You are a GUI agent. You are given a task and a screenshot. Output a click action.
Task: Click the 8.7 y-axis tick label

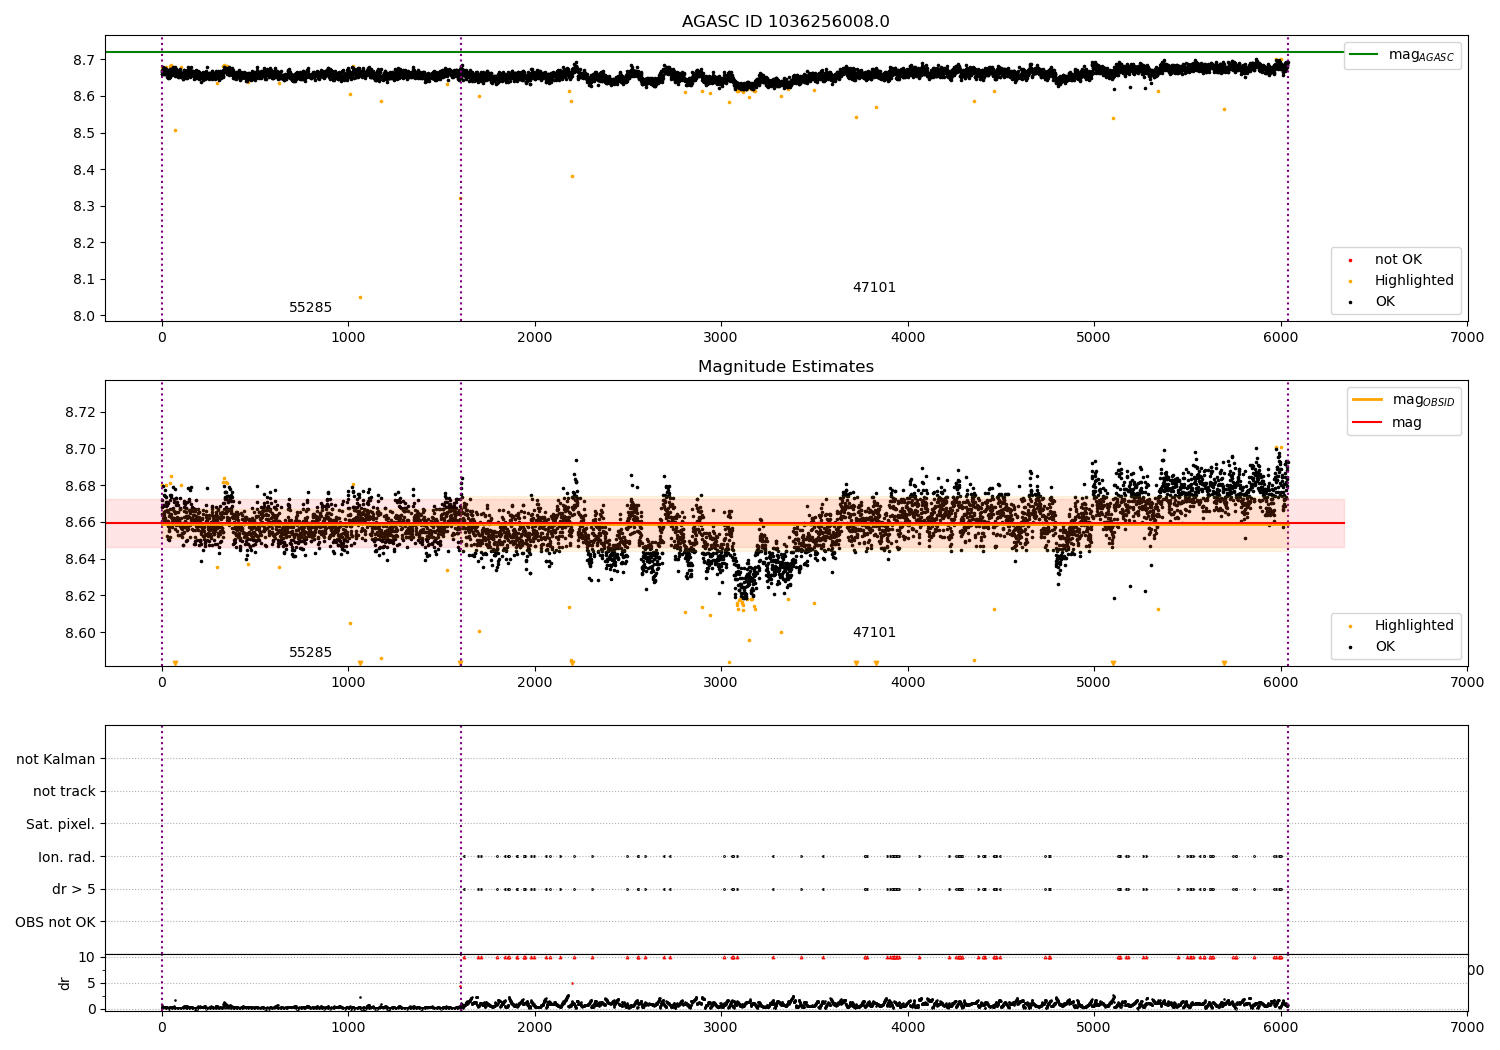pos(84,60)
